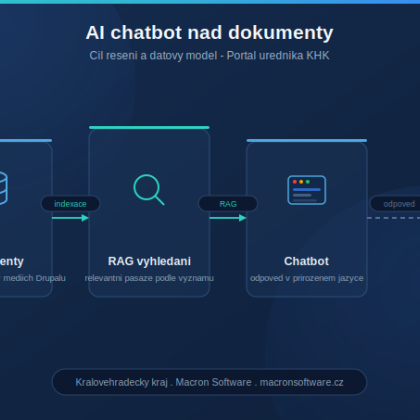Select the RAG vyhledani card title
The width and height of the screenshot is (420, 420).
tap(149, 261)
